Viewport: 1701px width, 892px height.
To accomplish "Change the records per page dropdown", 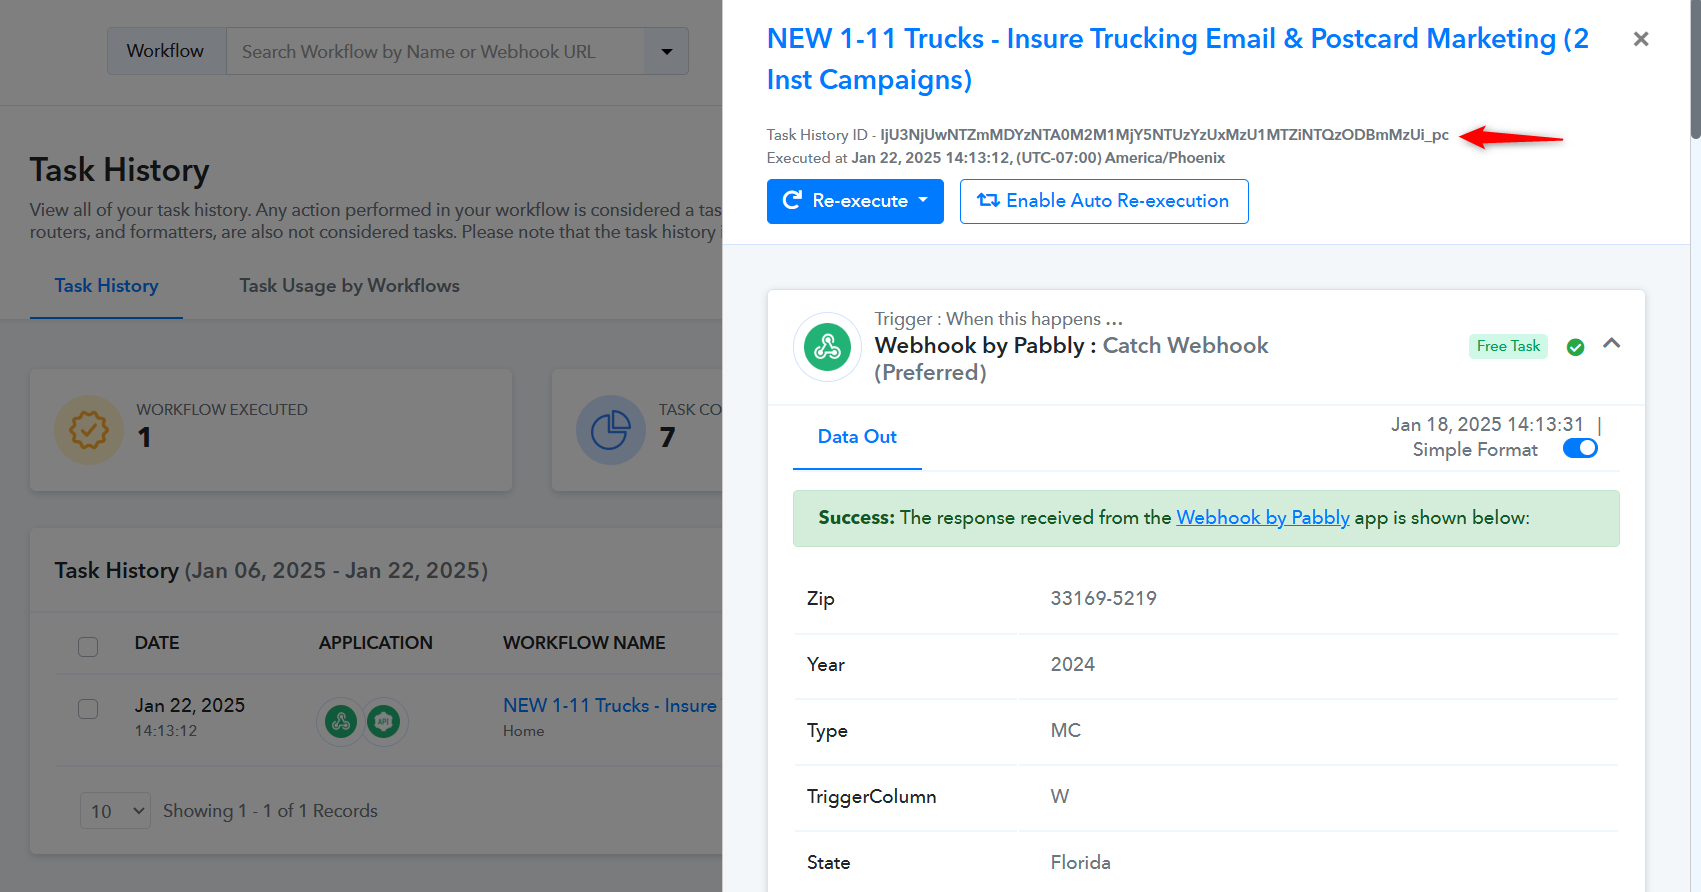I will tap(115, 811).
